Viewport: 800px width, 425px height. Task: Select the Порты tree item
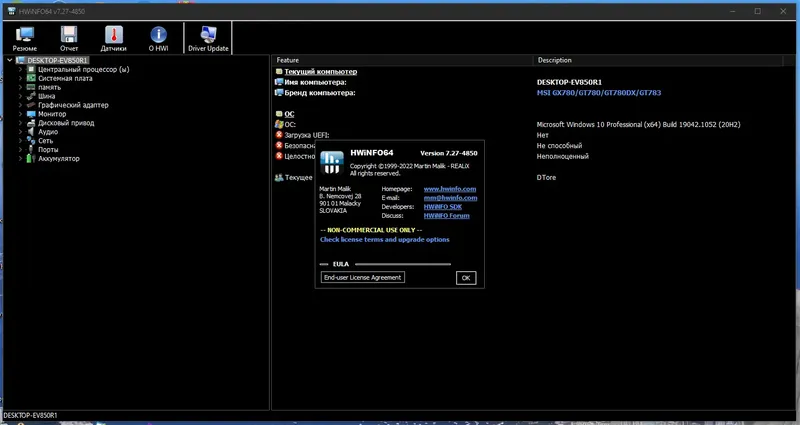[48, 149]
